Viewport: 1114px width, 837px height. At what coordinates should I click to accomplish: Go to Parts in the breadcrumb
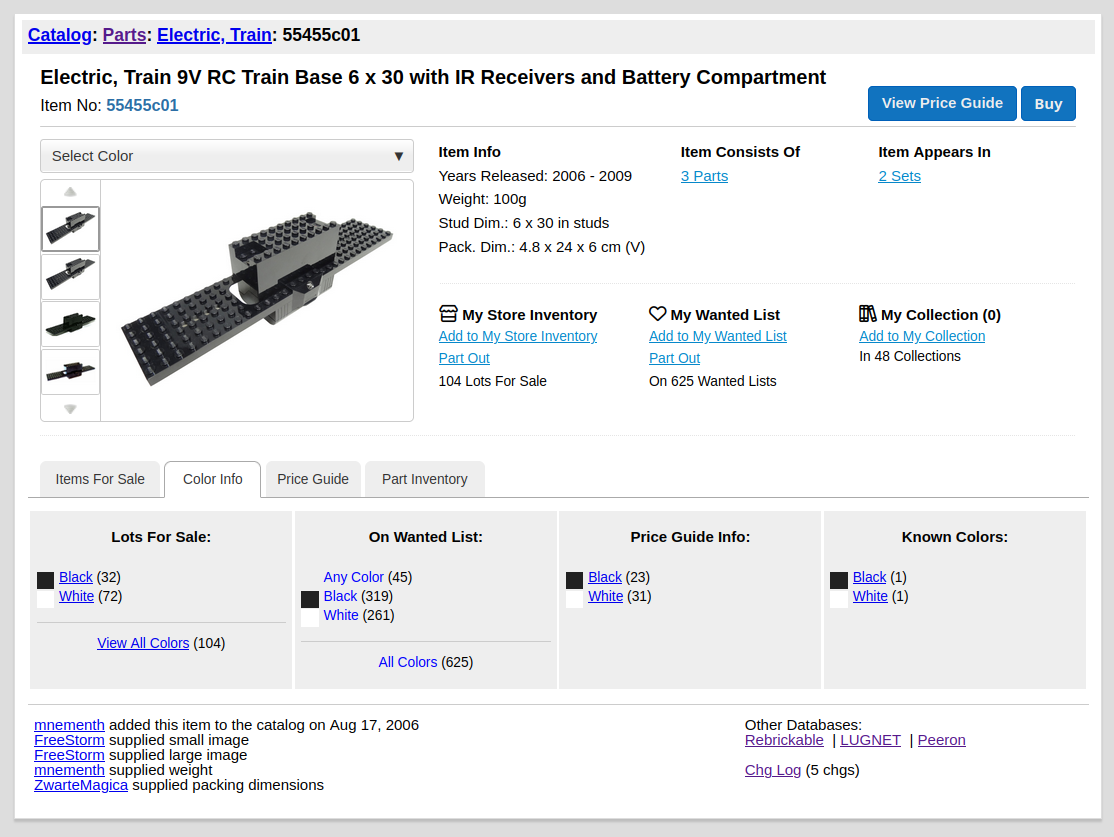coord(124,35)
